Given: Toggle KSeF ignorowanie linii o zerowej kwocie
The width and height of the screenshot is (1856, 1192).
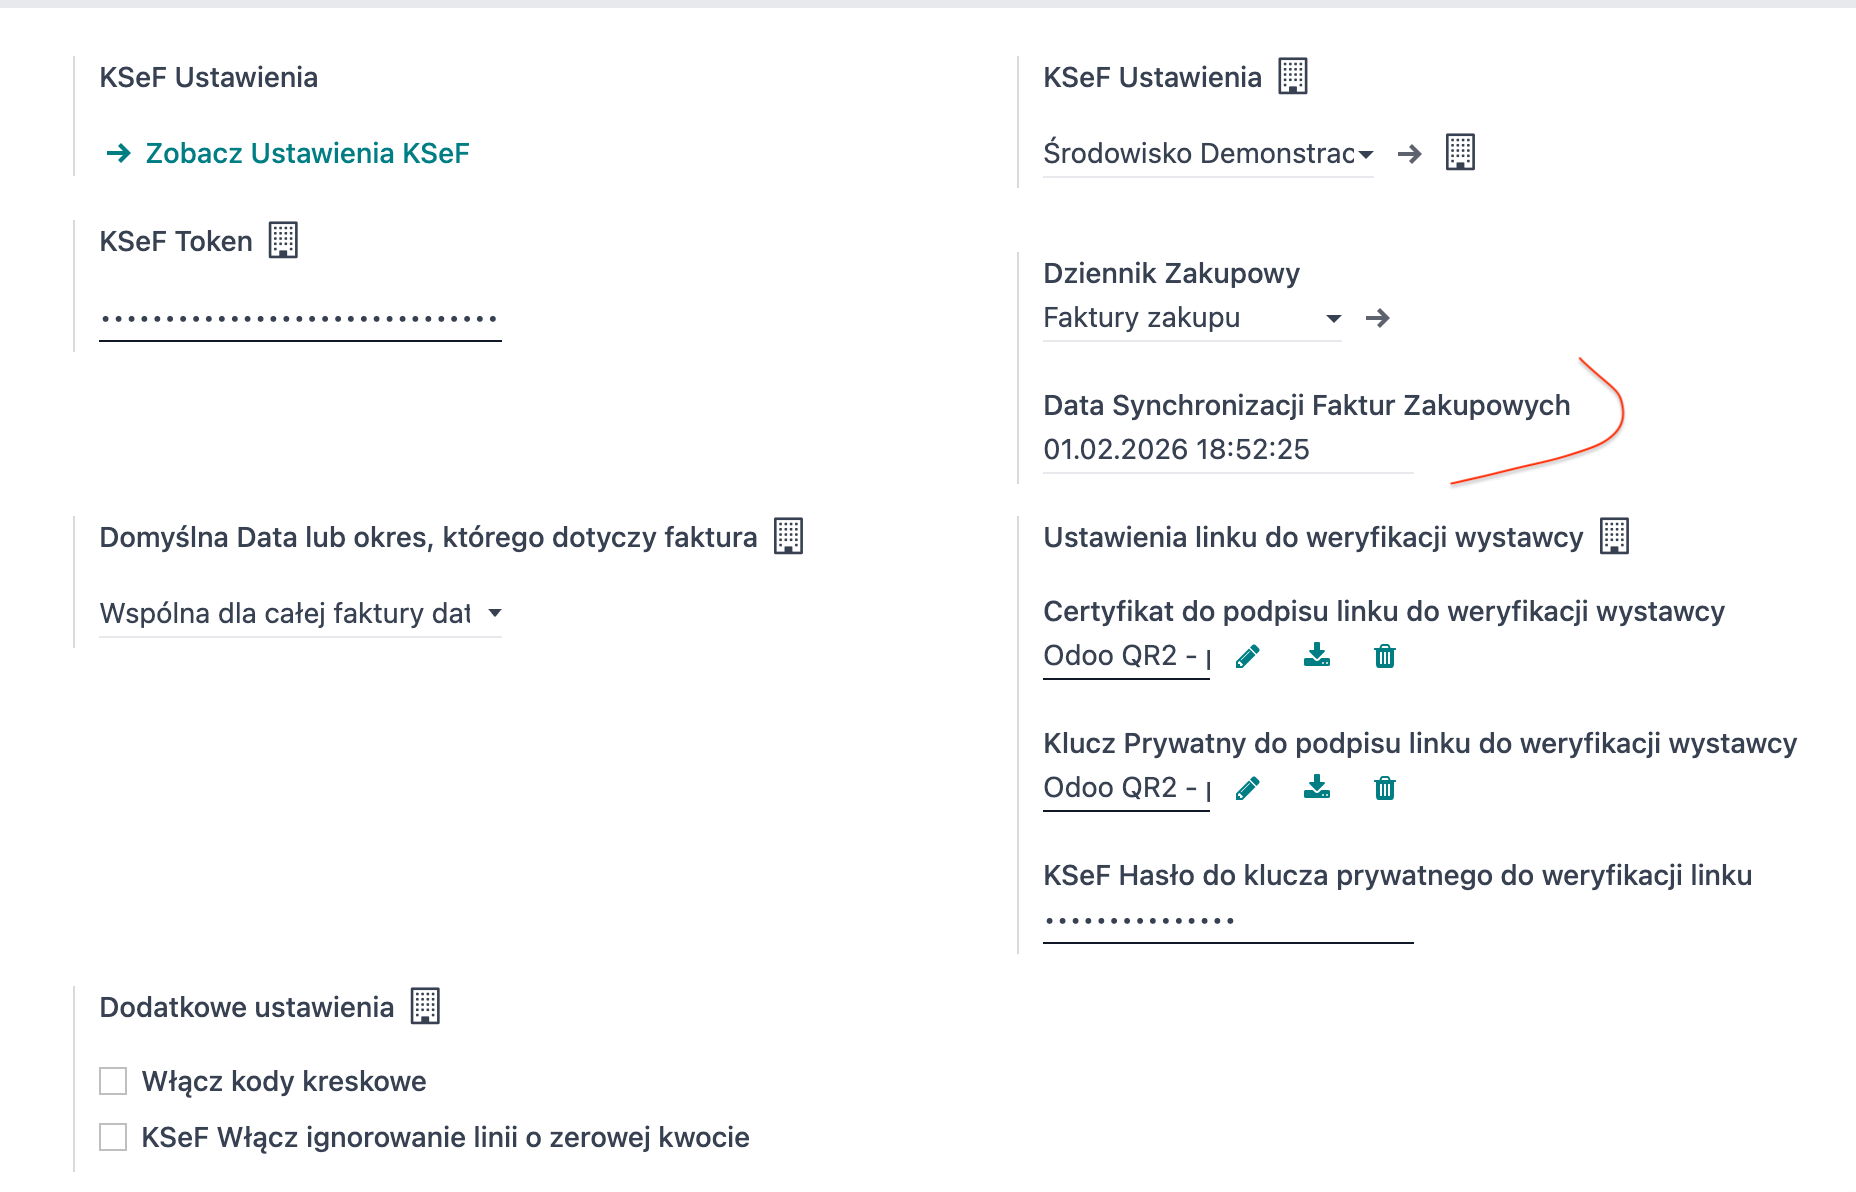Looking at the screenshot, I should (x=113, y=1137).
